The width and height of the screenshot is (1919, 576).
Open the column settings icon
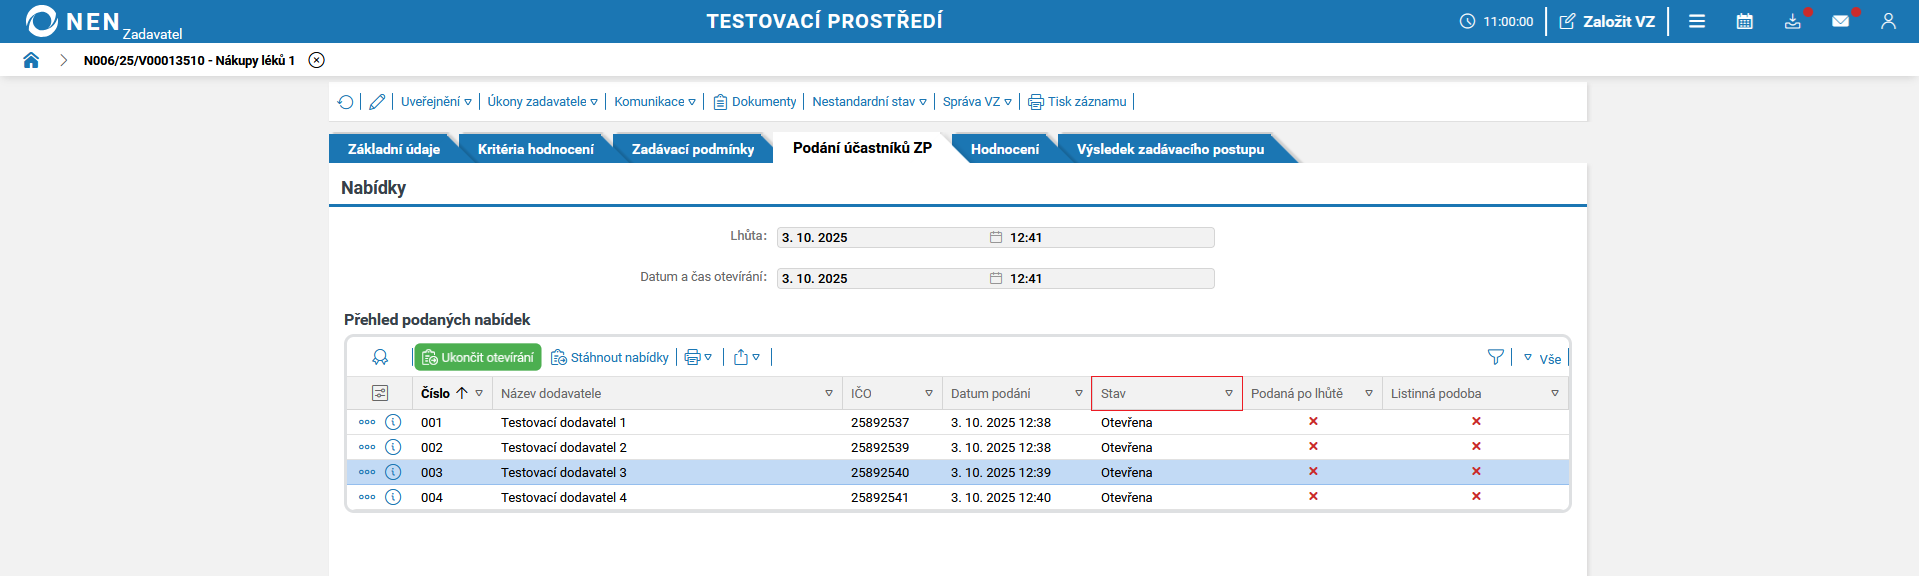coord(380,393)
